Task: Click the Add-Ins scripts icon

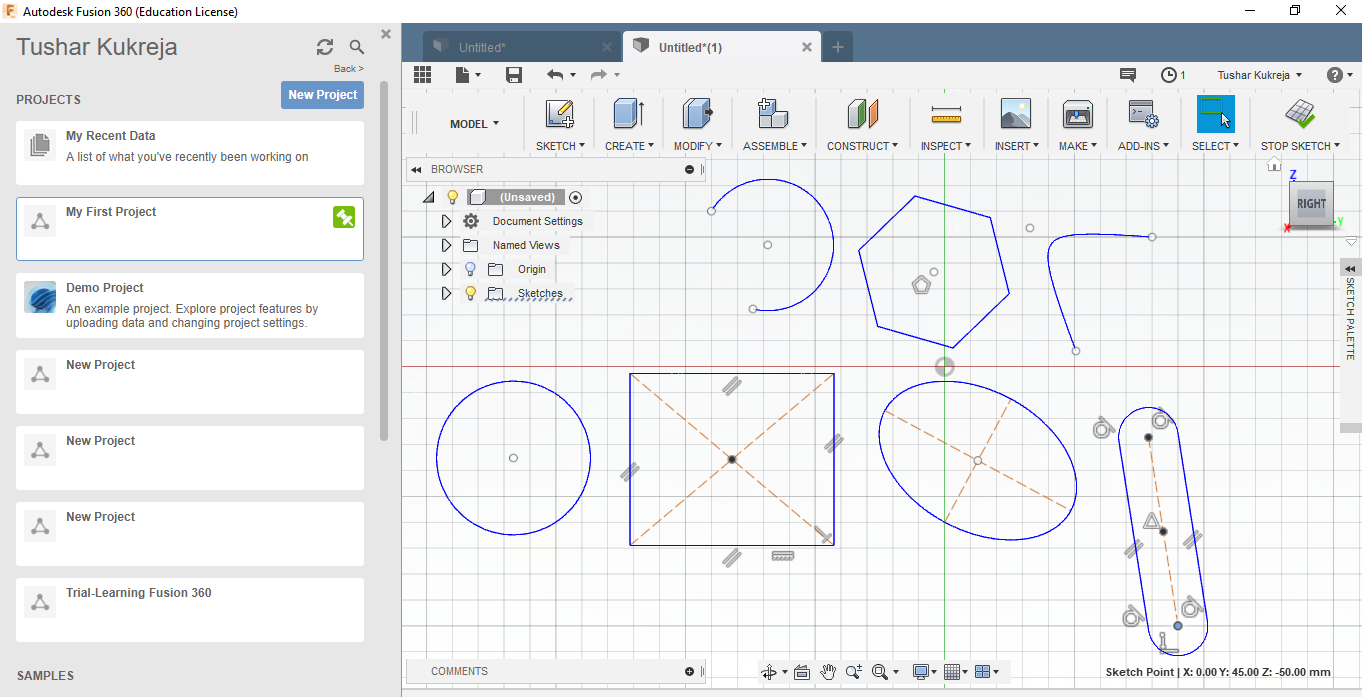Action: [1143, 114]
